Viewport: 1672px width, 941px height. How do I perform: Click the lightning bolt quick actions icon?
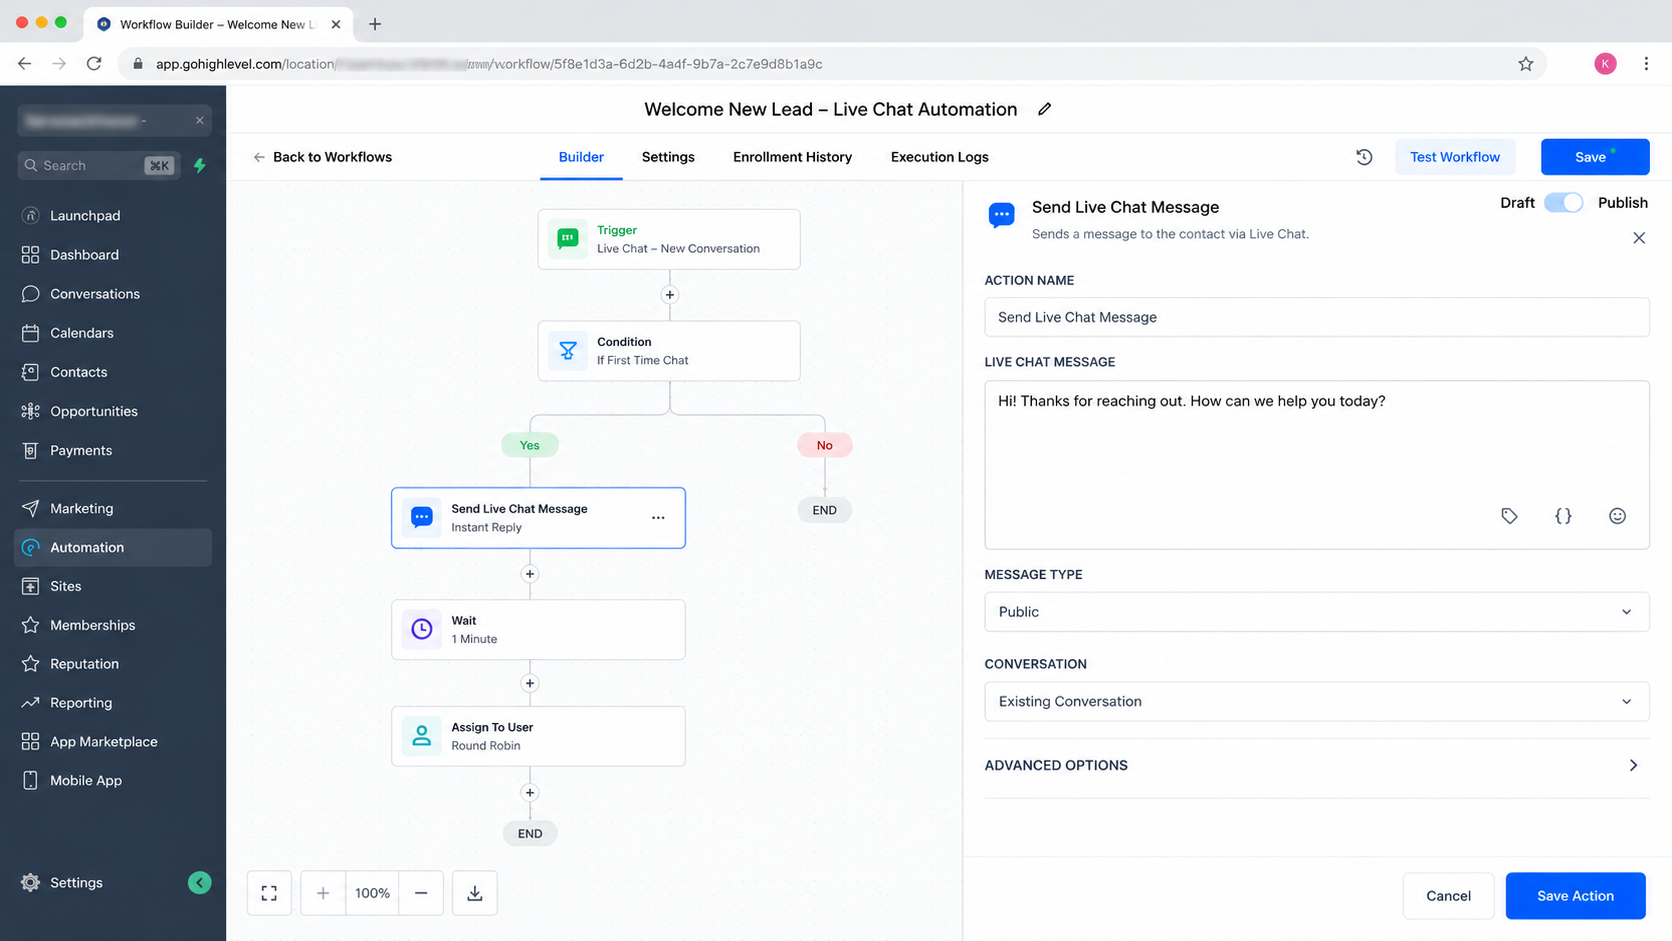coord(200,165)
